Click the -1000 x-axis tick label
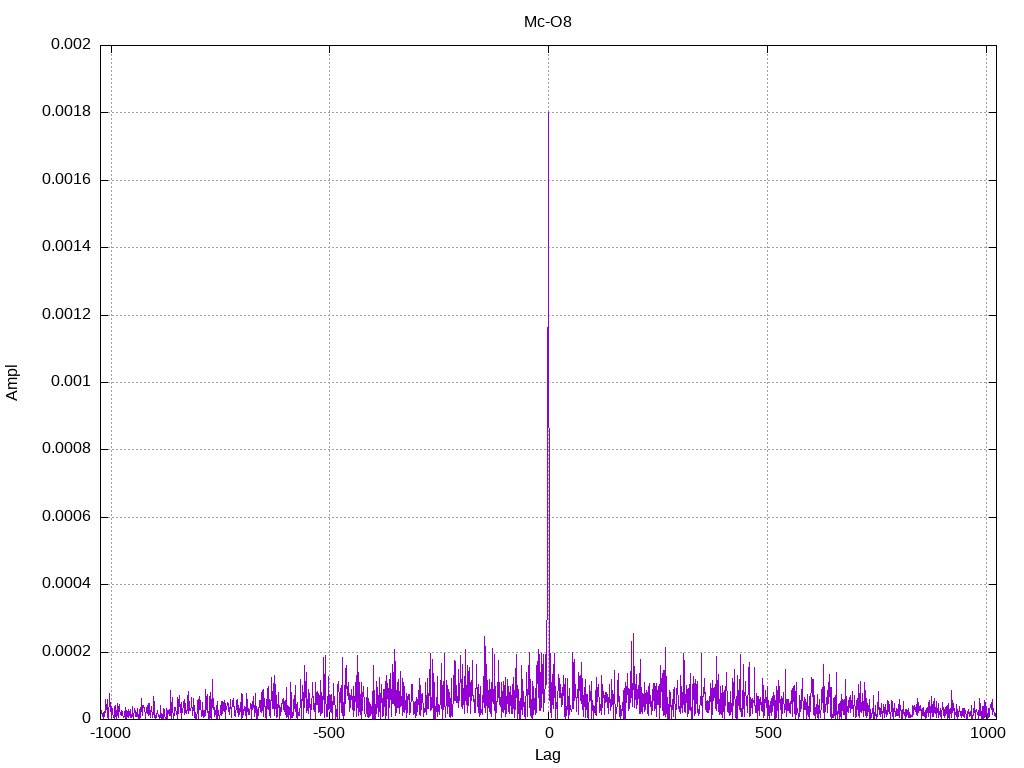The width and height of the screenshot is (1024, 768). click(x=110, y=734)
